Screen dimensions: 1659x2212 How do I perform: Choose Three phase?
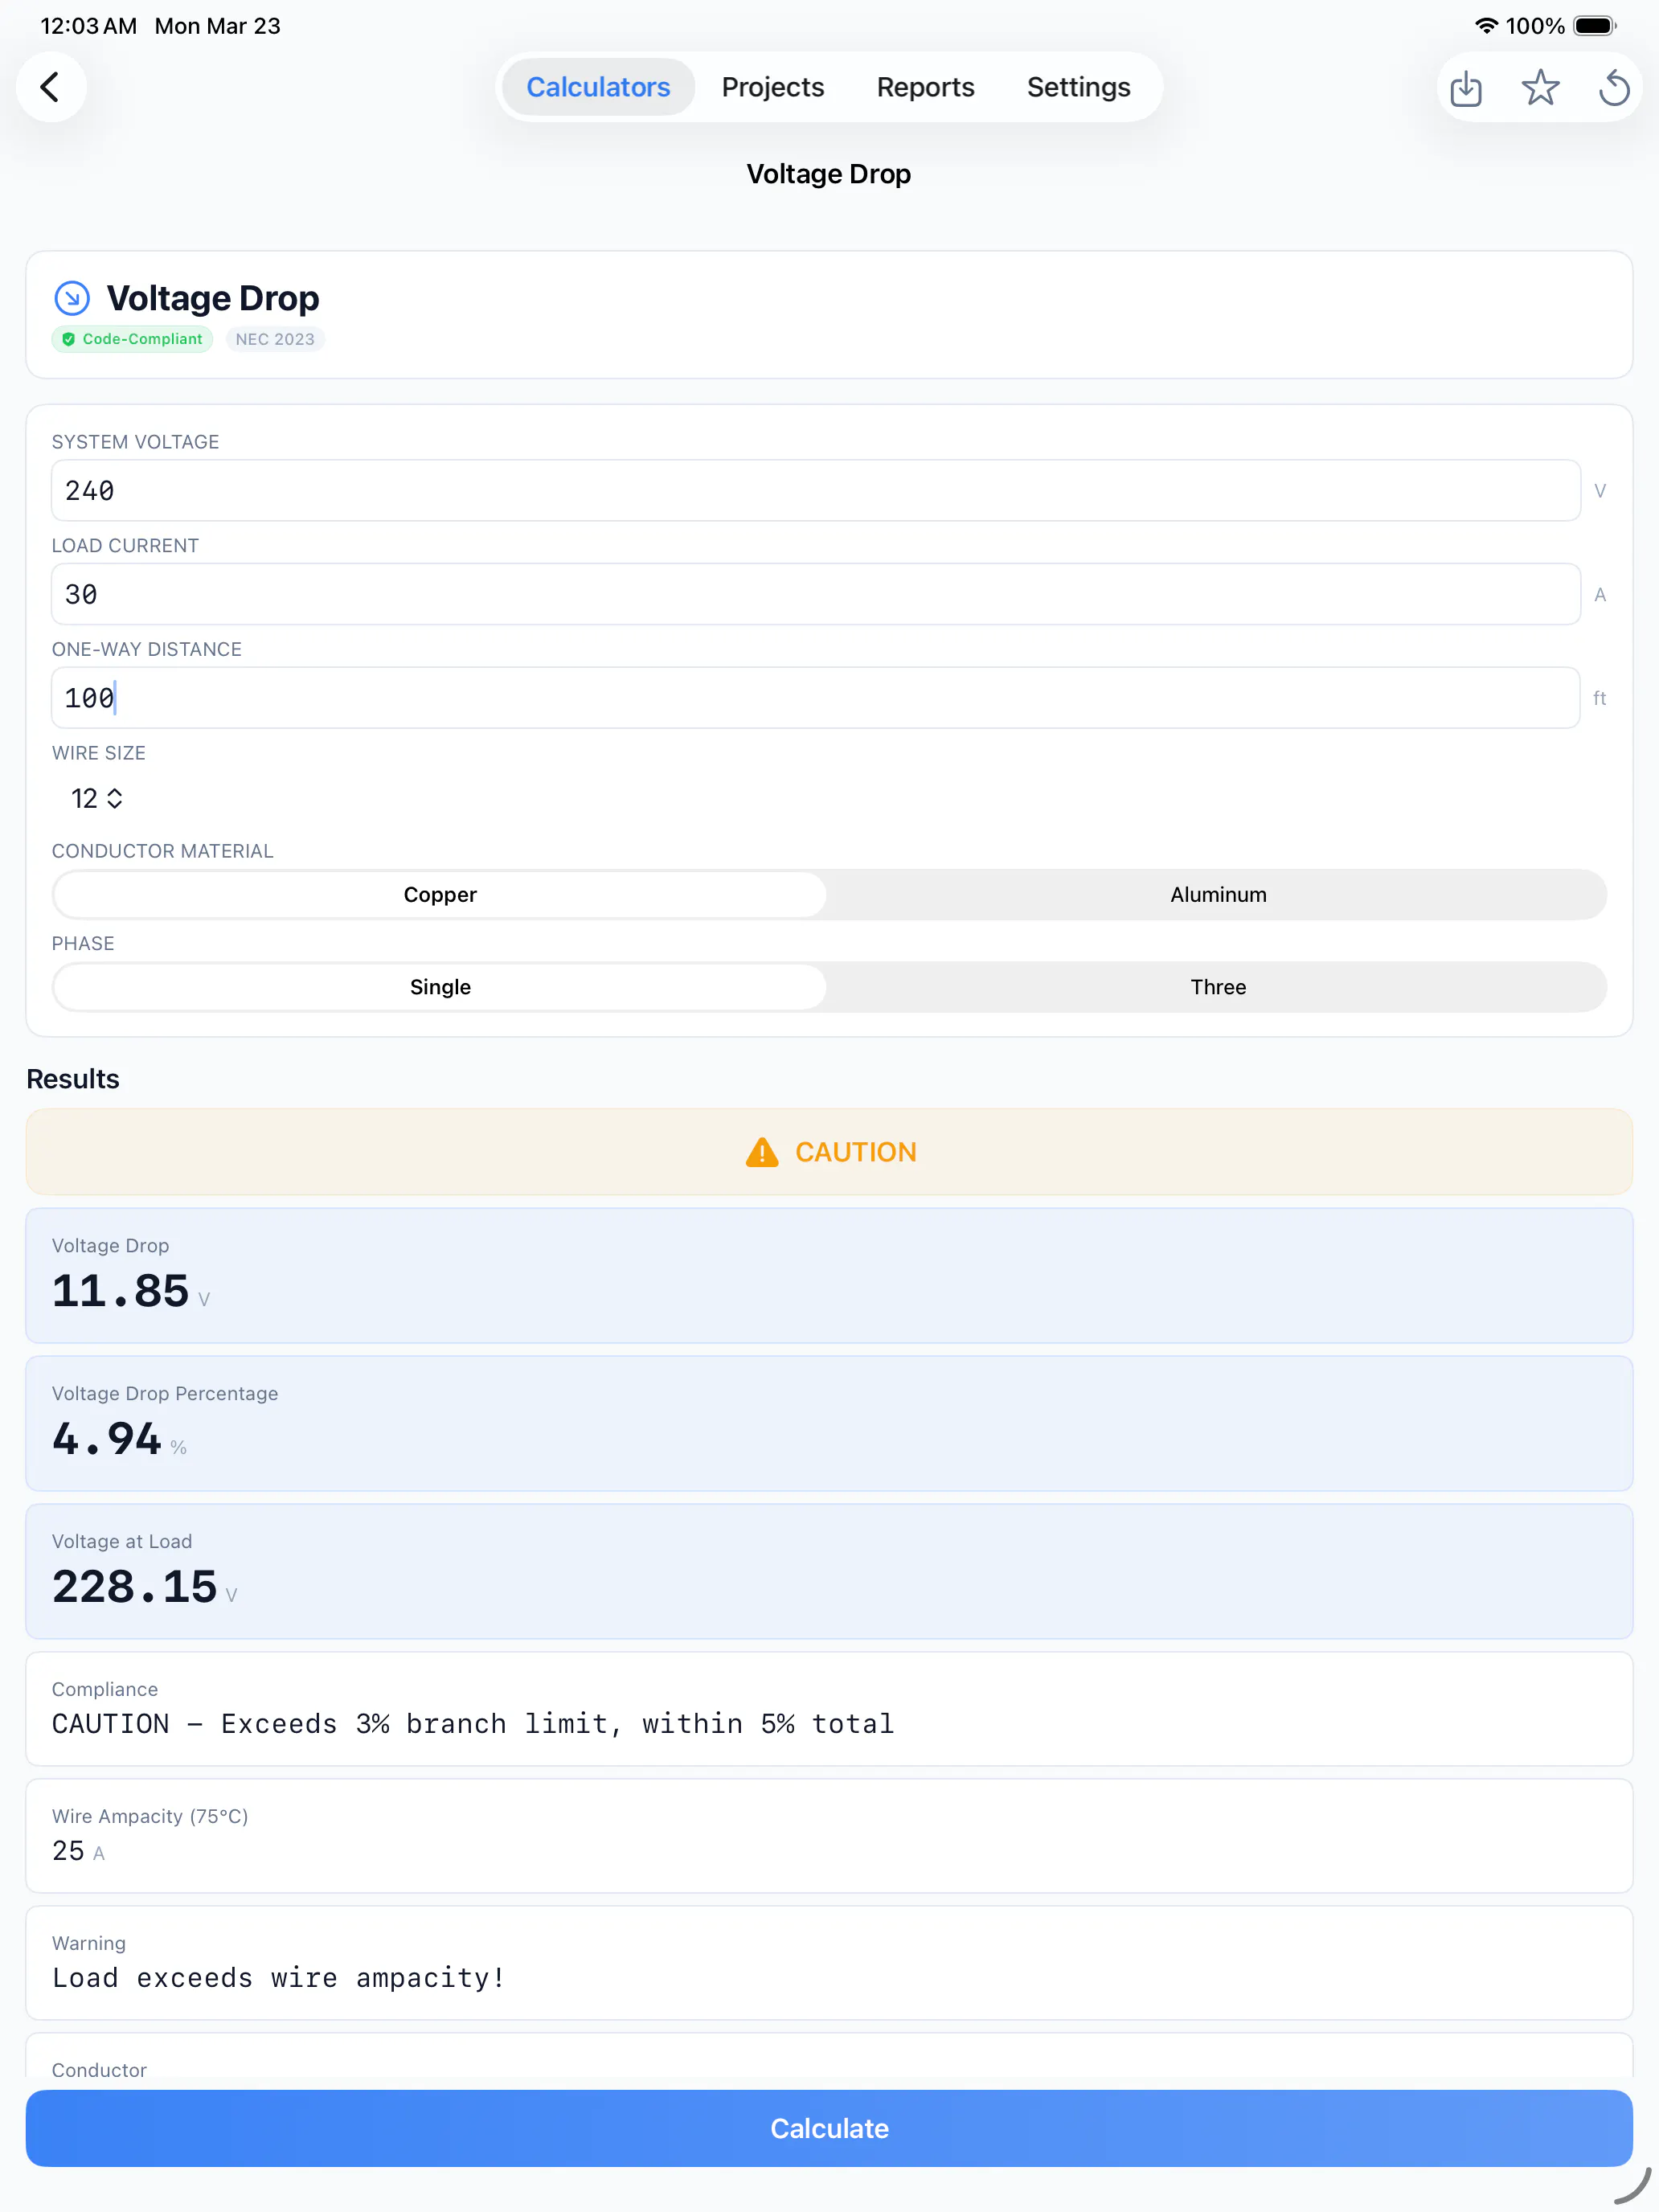tap(1218, 987)
